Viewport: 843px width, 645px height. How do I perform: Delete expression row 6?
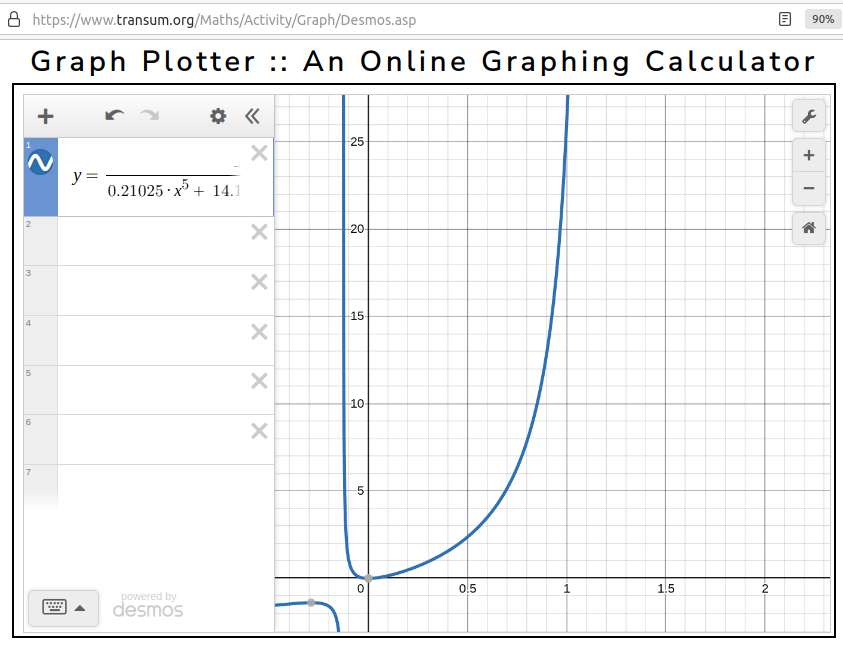[259, 431]
